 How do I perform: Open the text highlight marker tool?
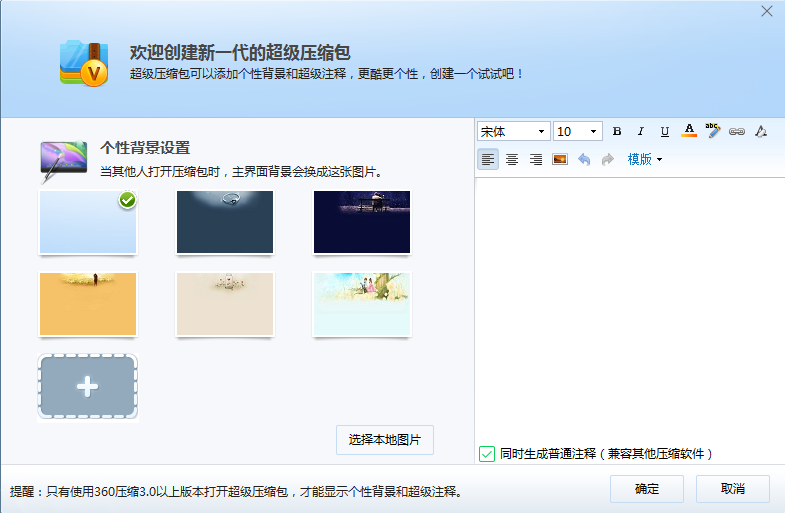click(x=713, y=131)
